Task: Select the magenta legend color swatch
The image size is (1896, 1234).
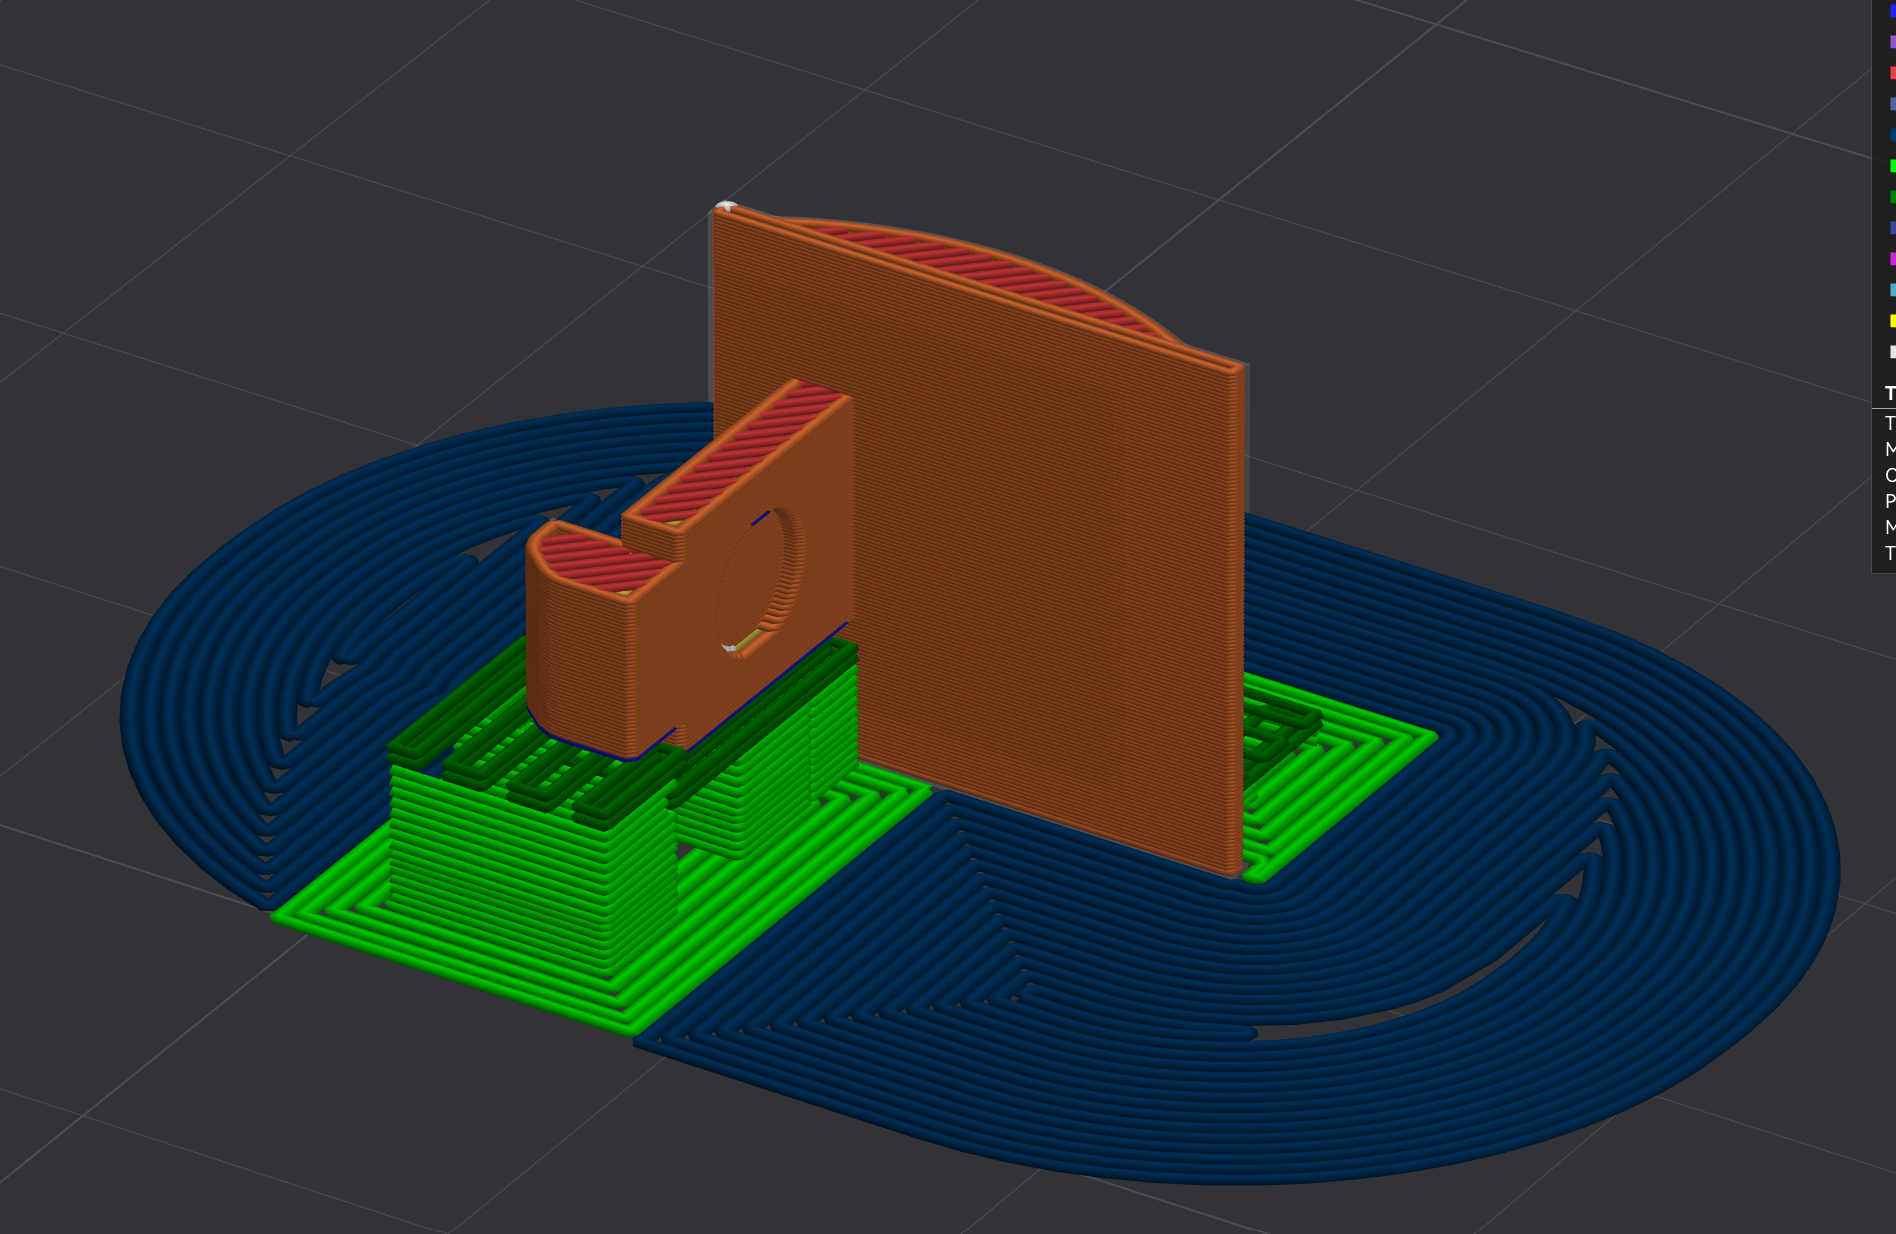Action: [x=1892, y=259]
